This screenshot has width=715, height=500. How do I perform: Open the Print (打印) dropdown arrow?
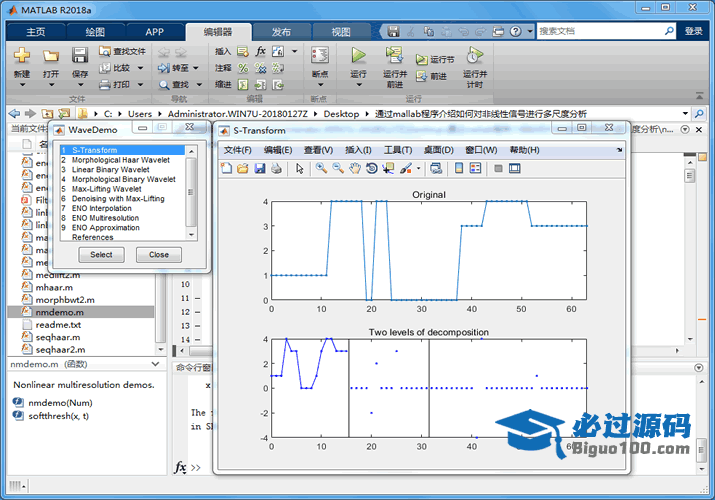pyautogui.click(x=140, y=85)
